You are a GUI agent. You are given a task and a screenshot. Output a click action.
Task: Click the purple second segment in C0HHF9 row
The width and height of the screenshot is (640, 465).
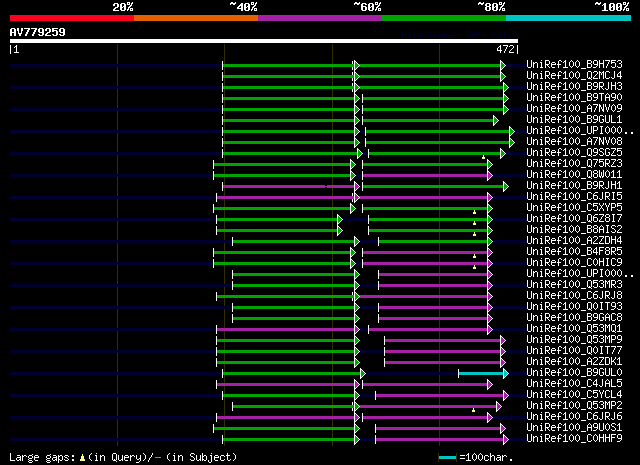[442, 440]
